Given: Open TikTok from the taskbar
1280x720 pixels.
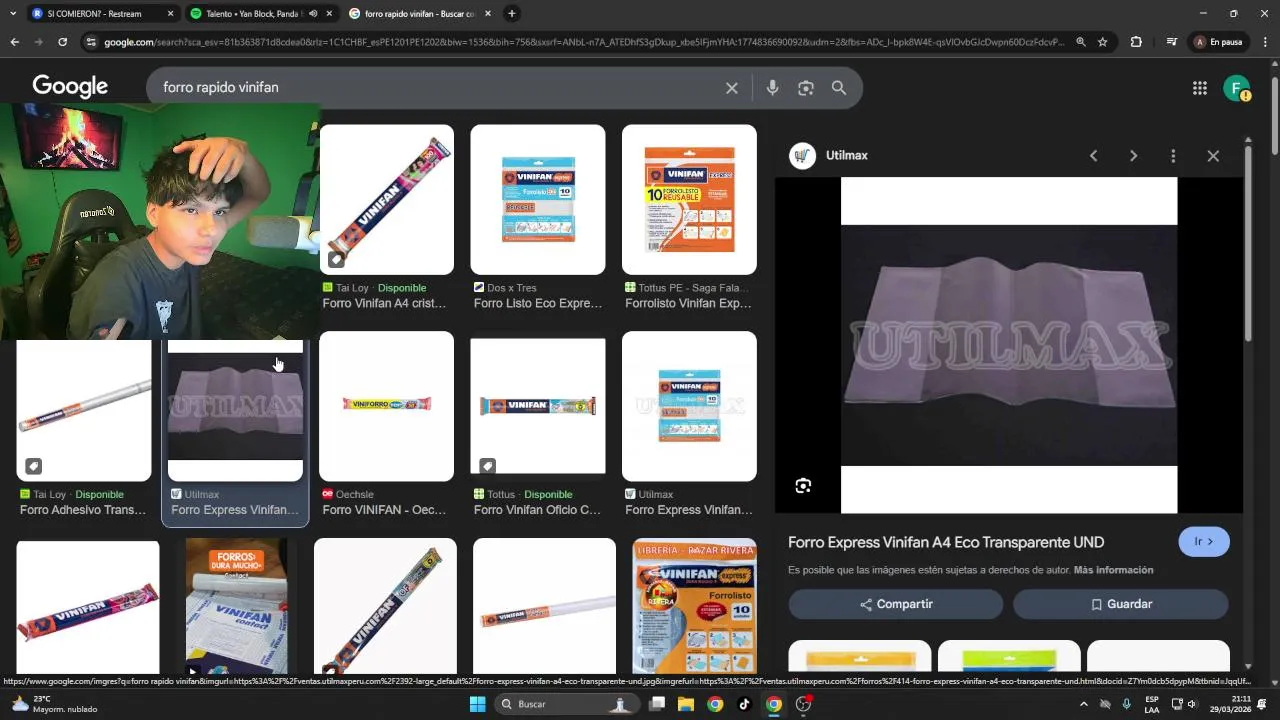Looking at the screenshot, I should tap(744, 704).
